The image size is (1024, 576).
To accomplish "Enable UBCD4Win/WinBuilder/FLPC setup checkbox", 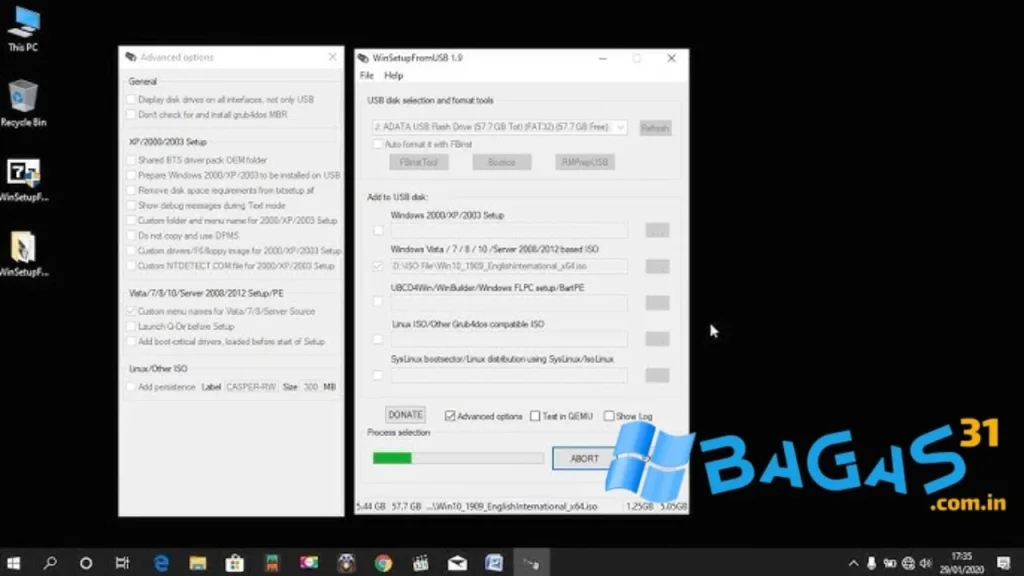I will pos(377,302).
